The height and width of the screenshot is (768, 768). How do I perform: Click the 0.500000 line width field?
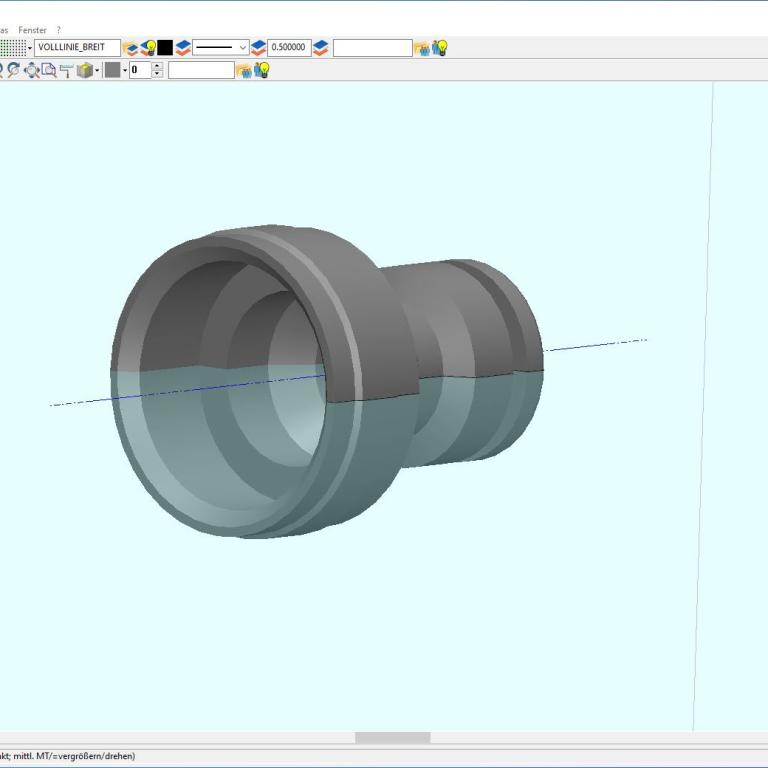point(289,48)
